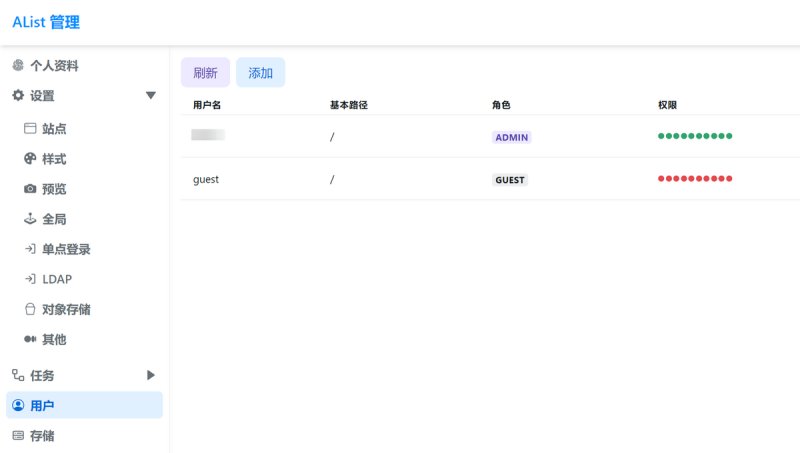Click the window icon beside 站点
Viewport: 800px width, 453px height.
click(x=30, y=128)
